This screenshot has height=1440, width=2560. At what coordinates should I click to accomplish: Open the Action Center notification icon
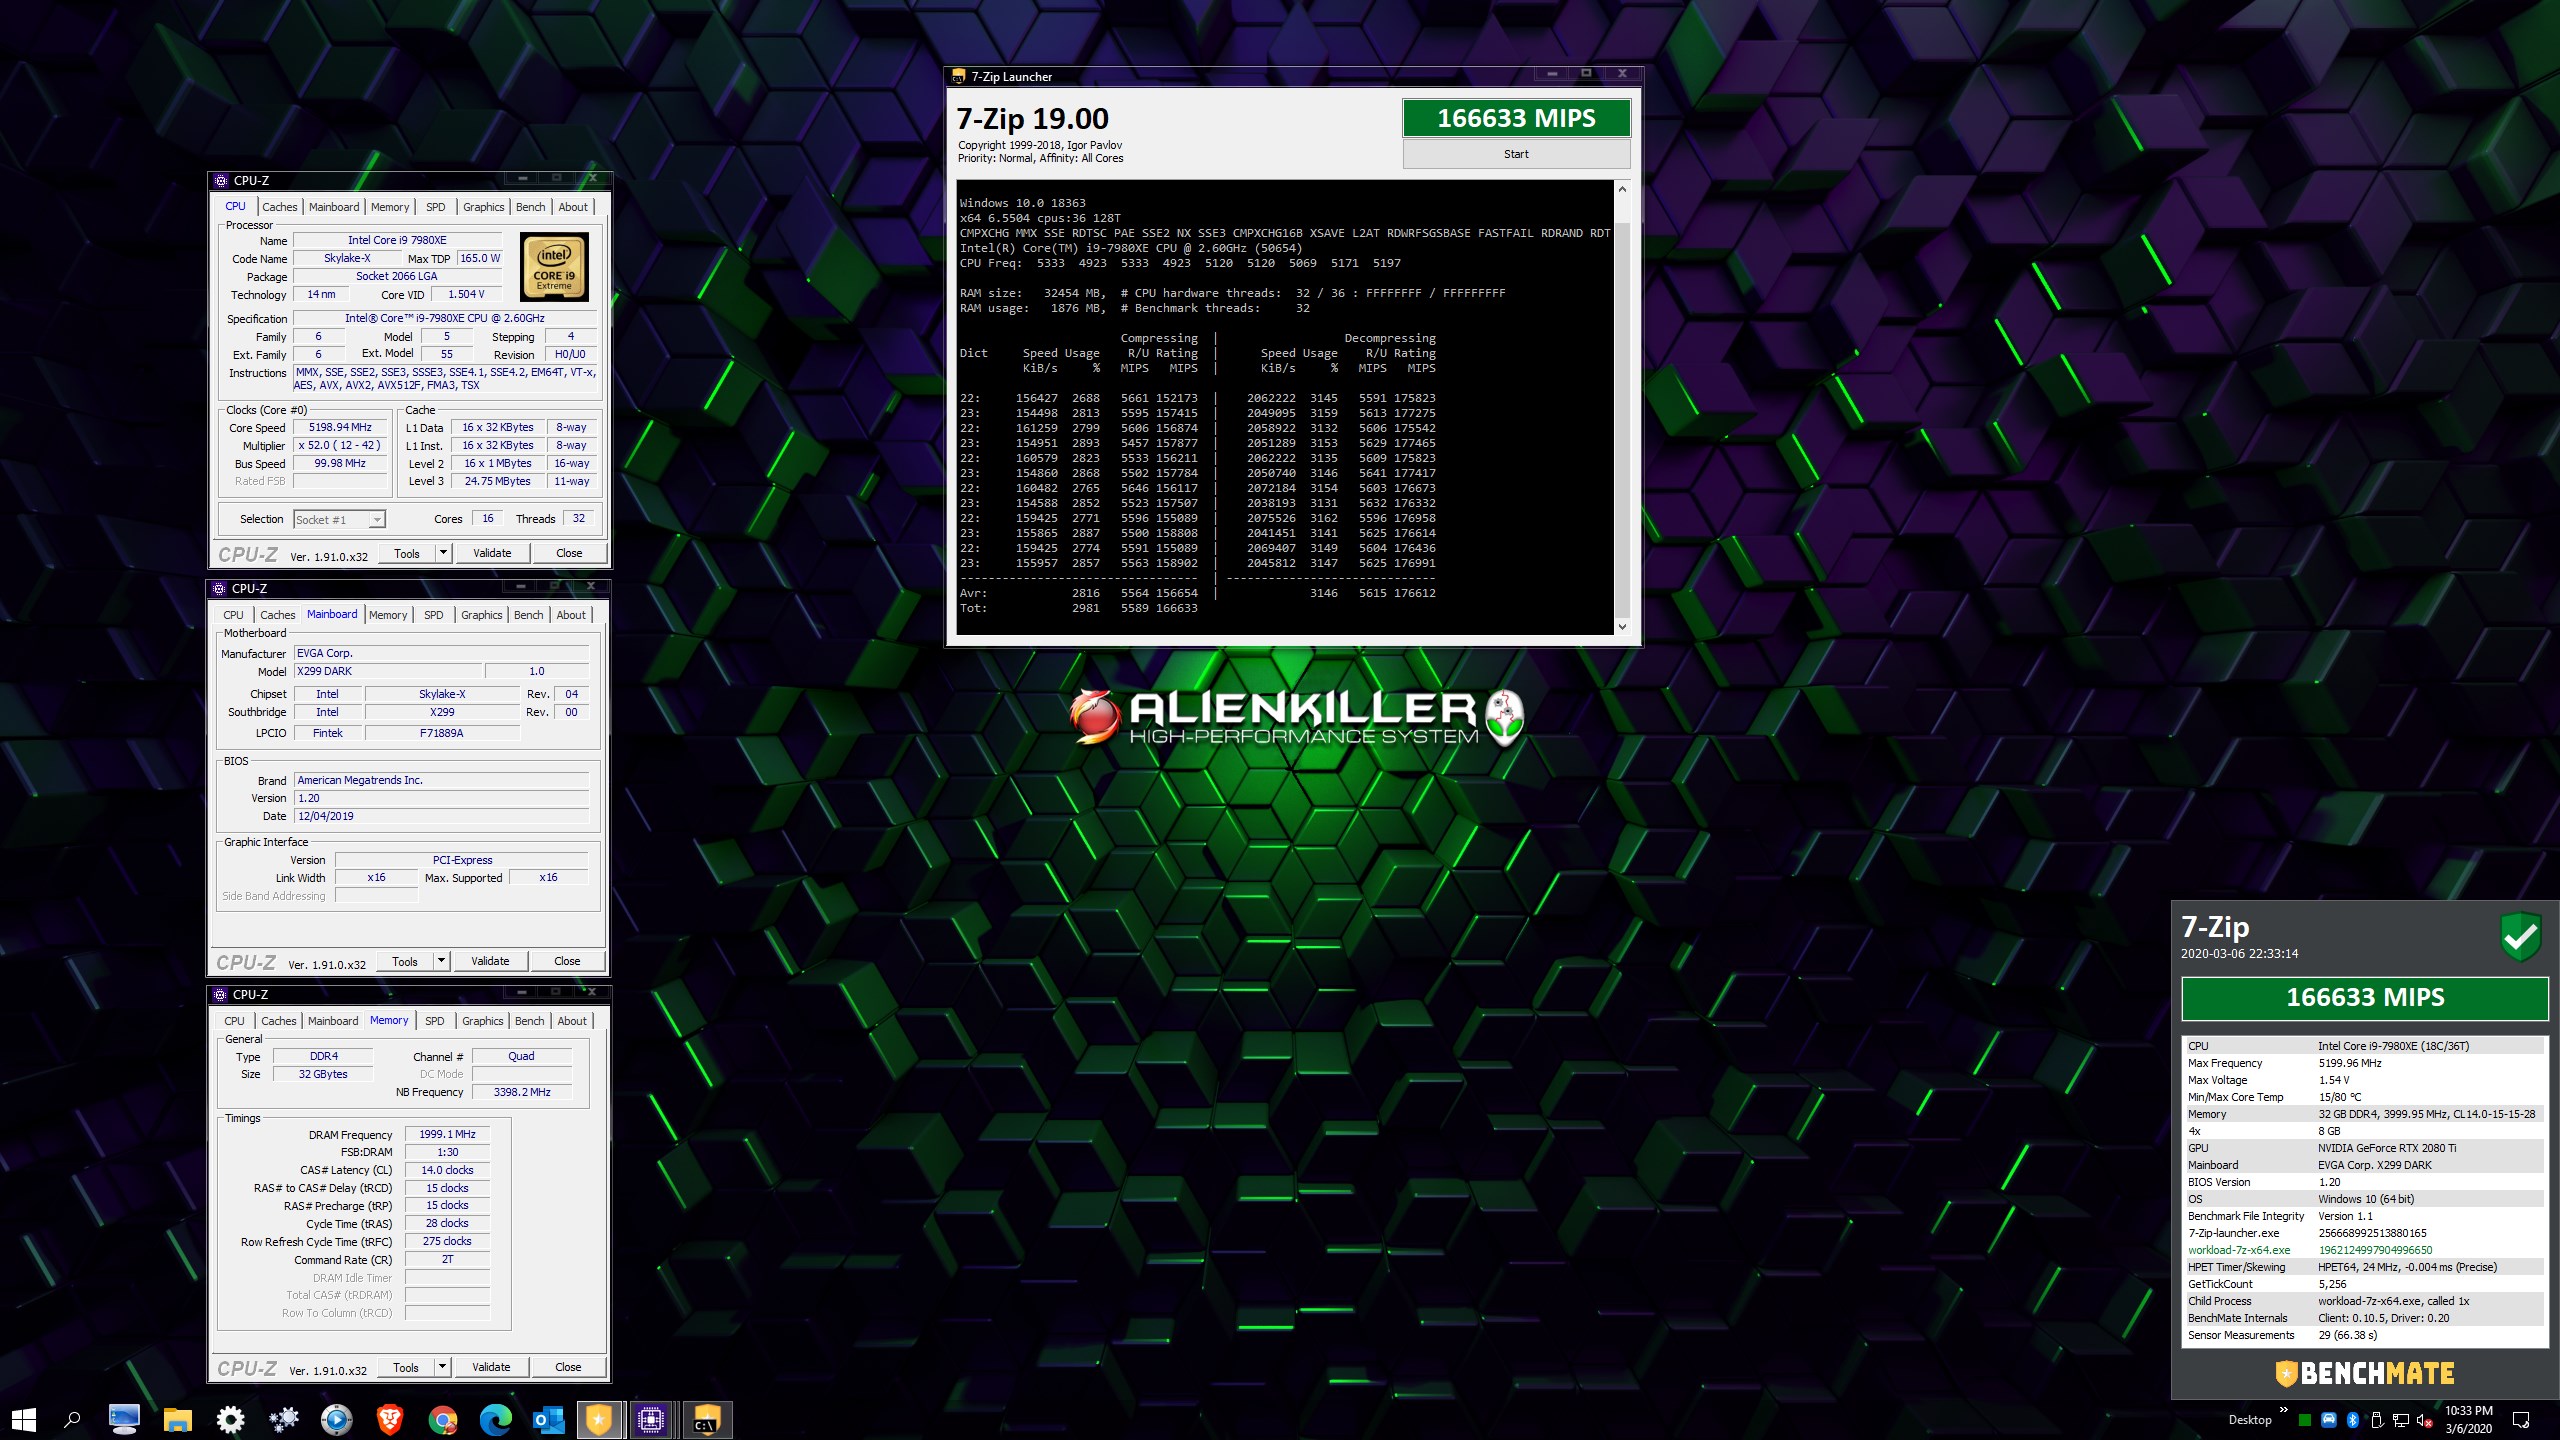pyautogui.click(x=2521, y=1420)
